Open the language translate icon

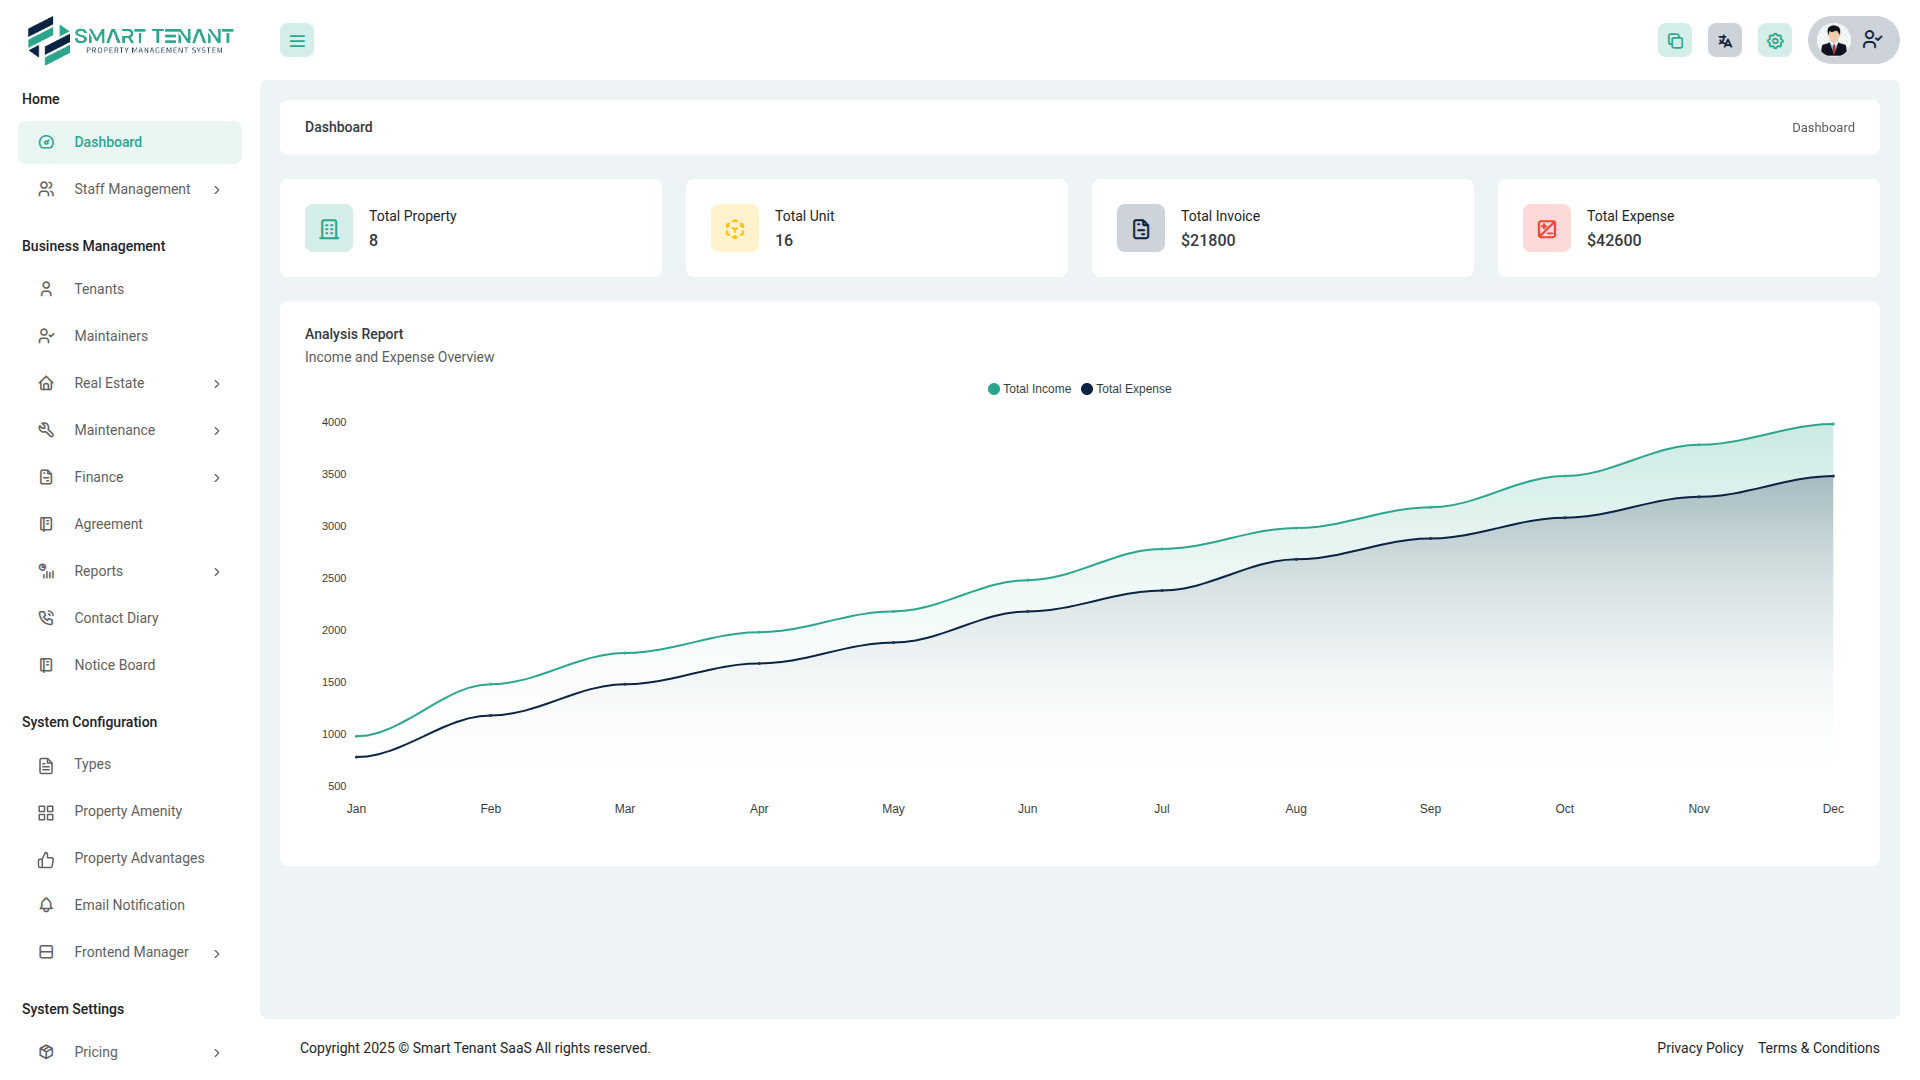point(1725,41)
